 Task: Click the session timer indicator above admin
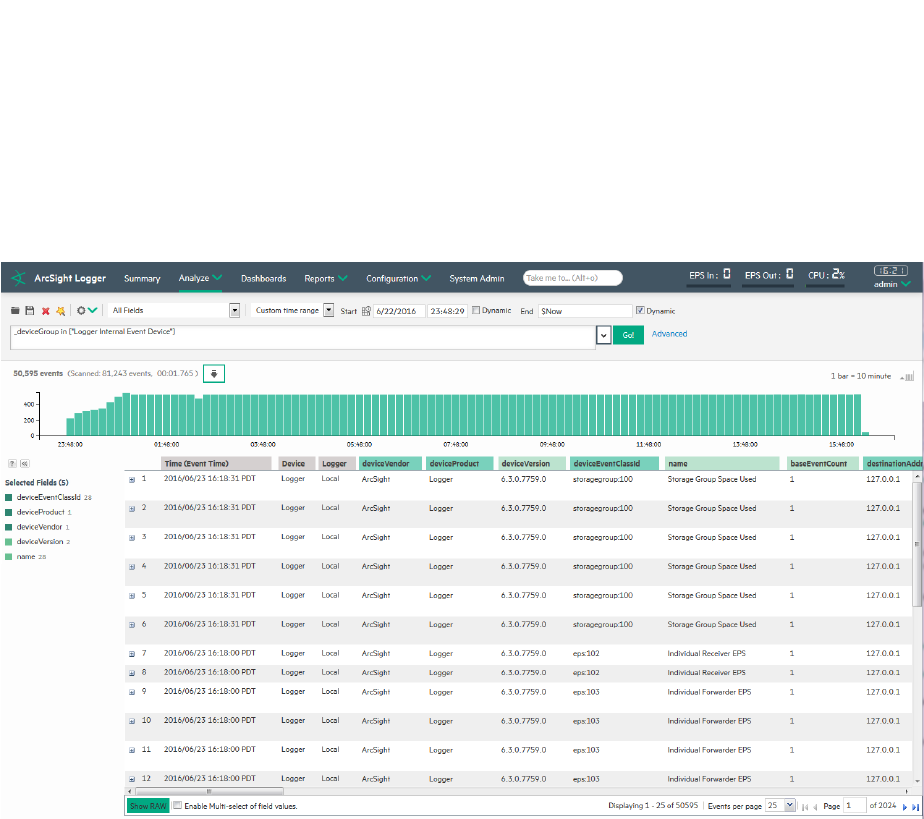pos(890,270)
